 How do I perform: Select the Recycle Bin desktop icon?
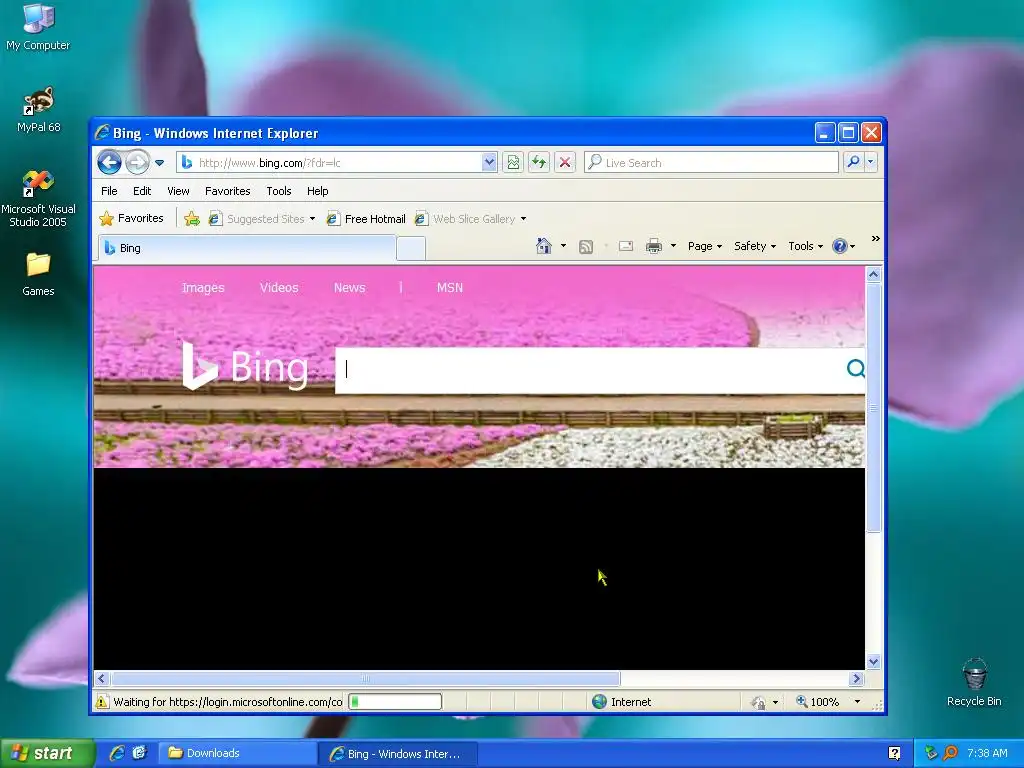point(974,682)
